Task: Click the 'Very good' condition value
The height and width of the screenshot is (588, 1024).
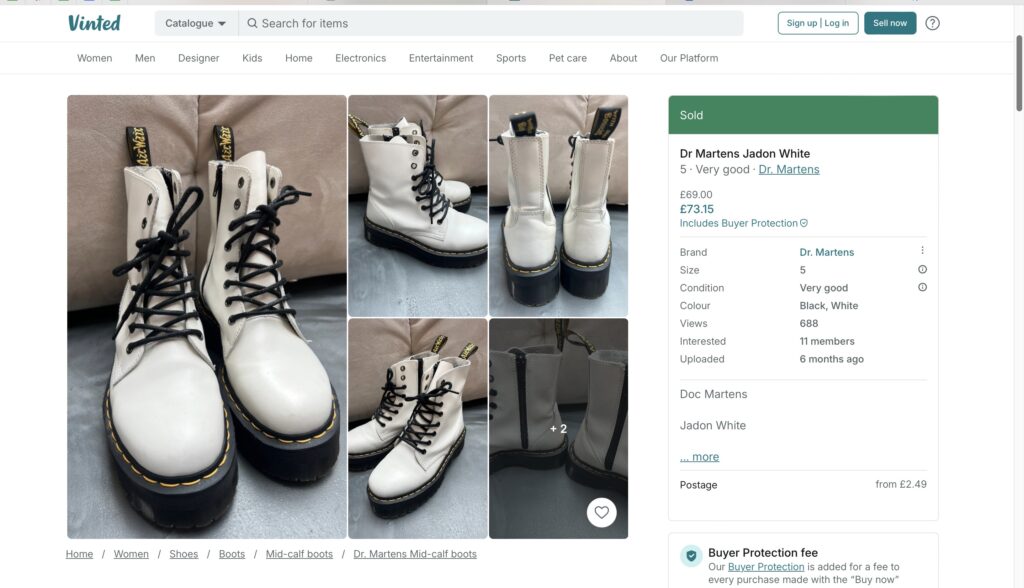Action: (x=824, y=288)
